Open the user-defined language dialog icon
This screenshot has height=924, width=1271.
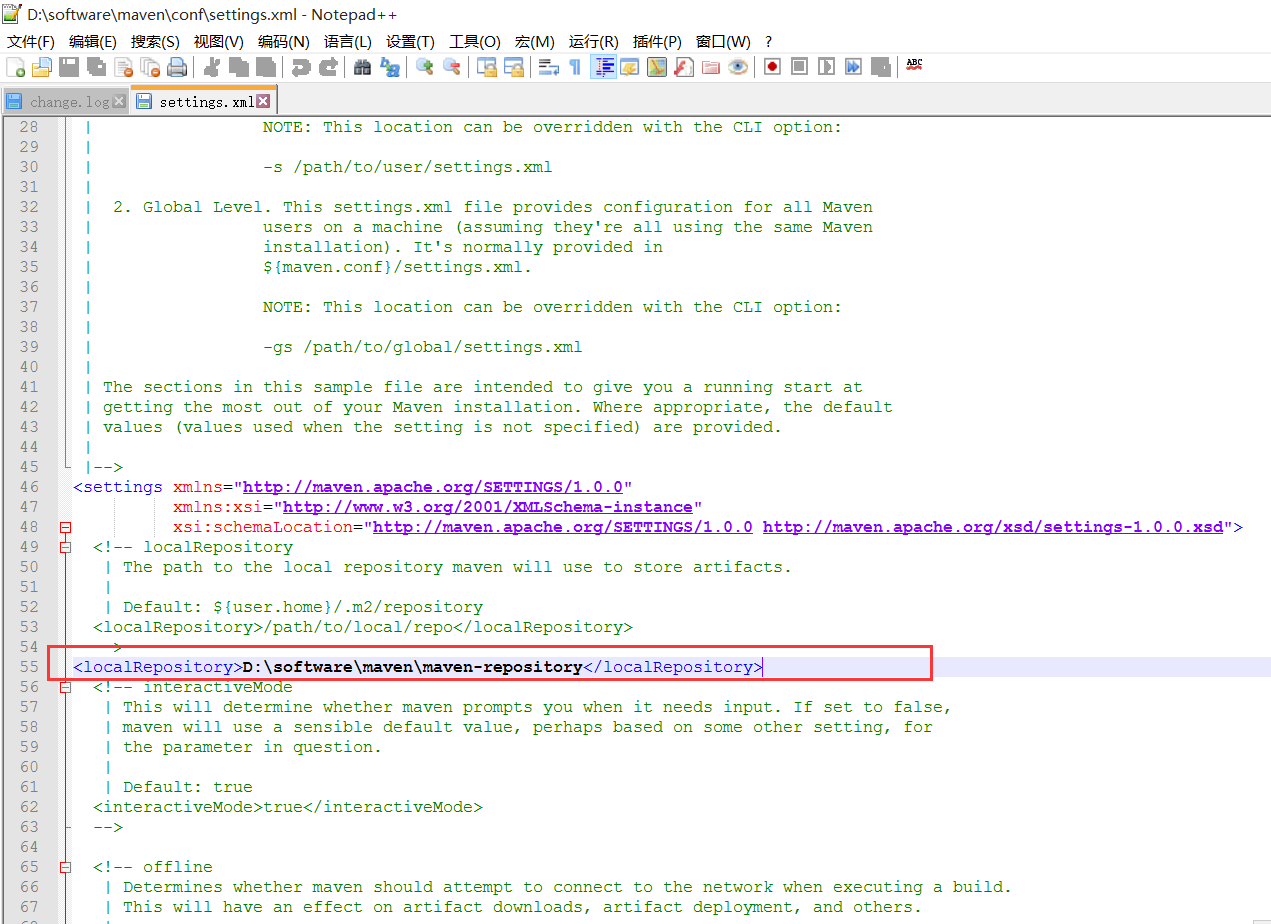pyautogui.click(x=630, y=67)
